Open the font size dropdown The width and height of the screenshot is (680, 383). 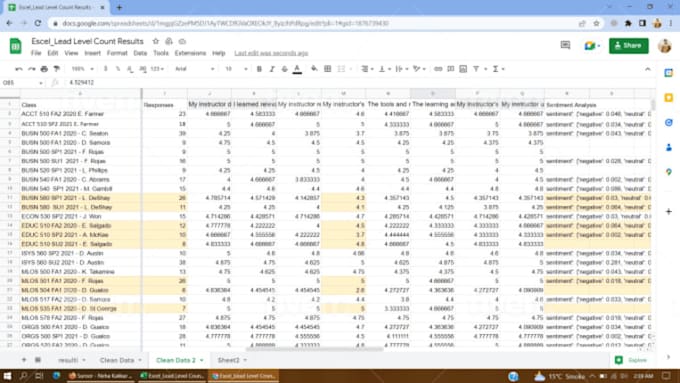tap(236, 69)
